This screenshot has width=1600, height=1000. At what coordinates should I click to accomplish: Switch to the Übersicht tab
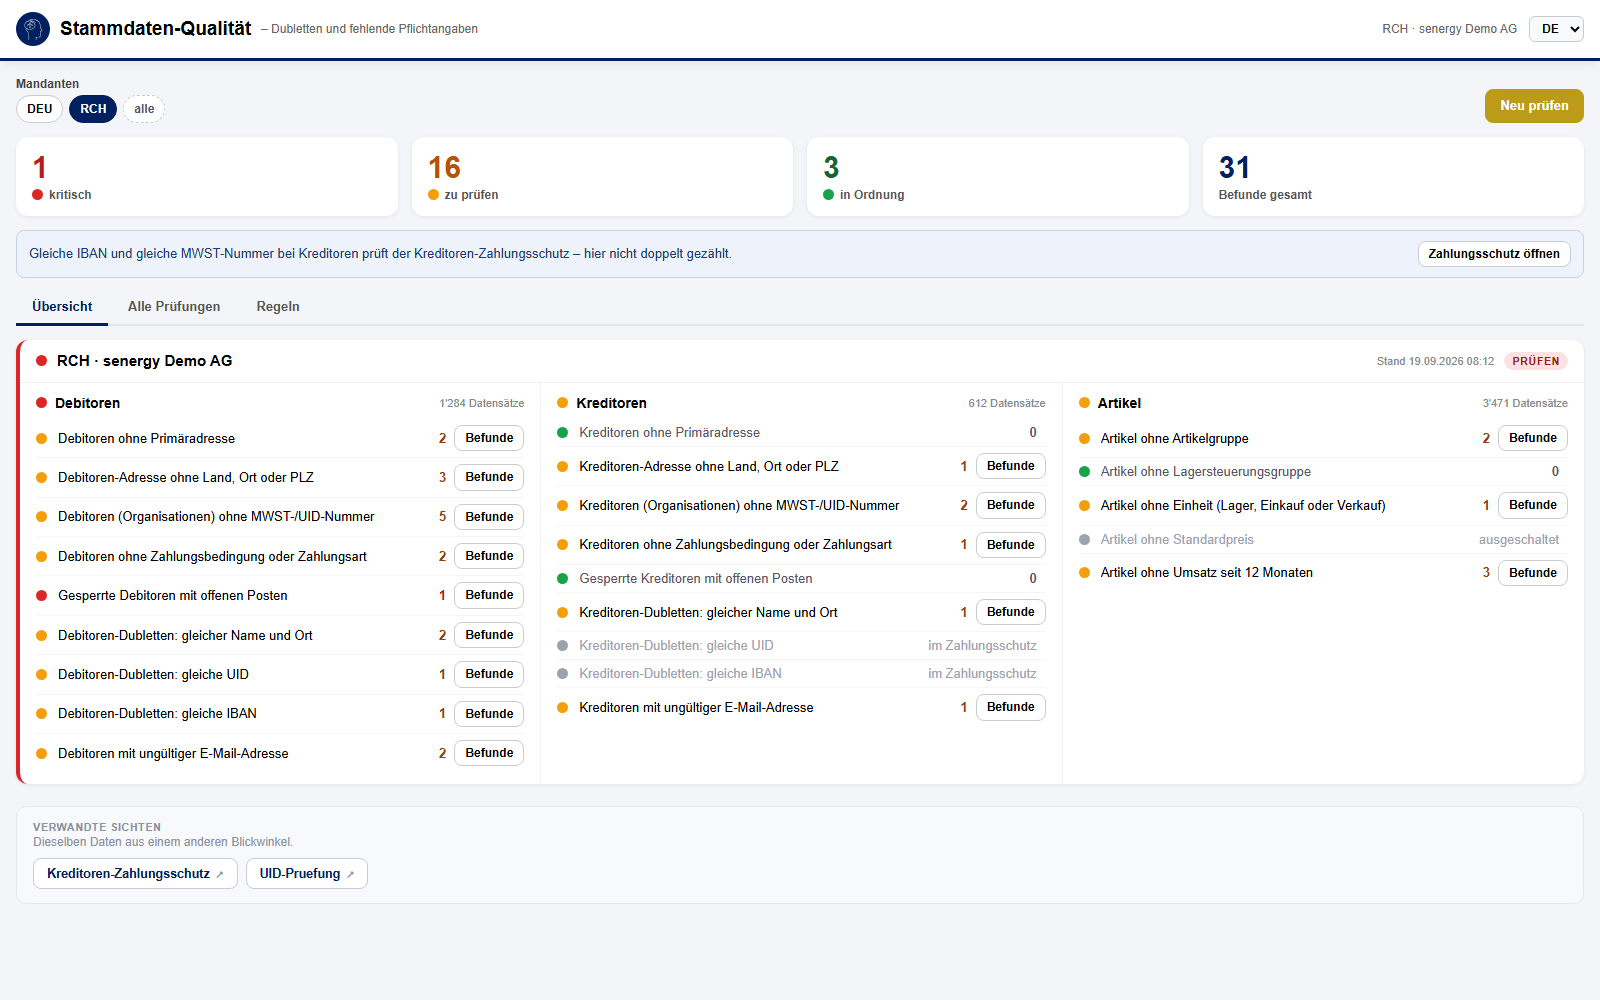click(62, 307)
